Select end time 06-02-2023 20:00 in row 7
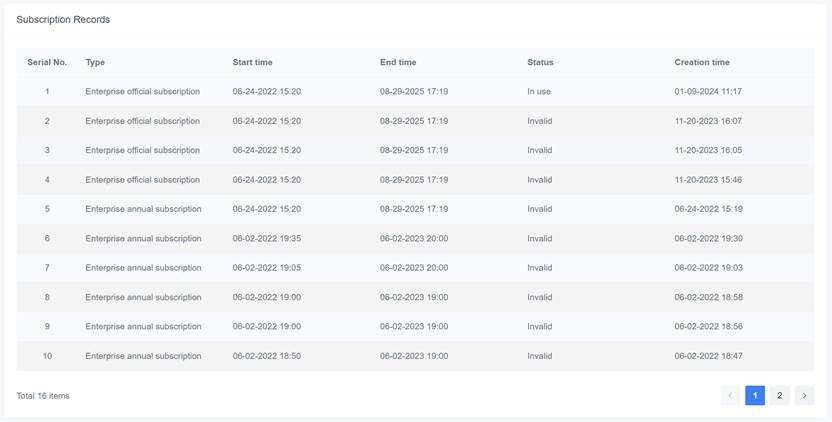832x422 pixels. pos(414,268)
